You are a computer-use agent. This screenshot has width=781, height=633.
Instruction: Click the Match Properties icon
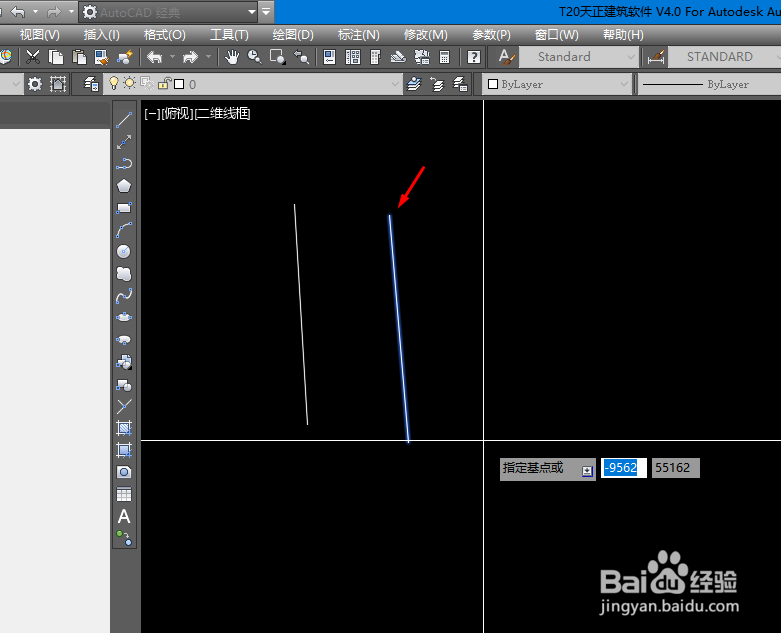[102, 57]
